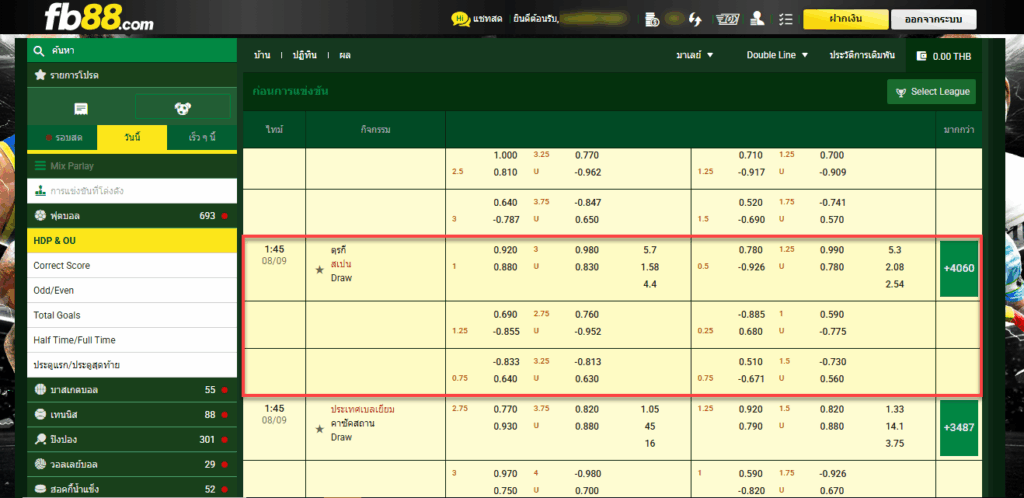Image resolution: width=1024 pixels, height=498 pixels.
Task: Open the Double Line view dropdown
Action: (x=778, y=55)
